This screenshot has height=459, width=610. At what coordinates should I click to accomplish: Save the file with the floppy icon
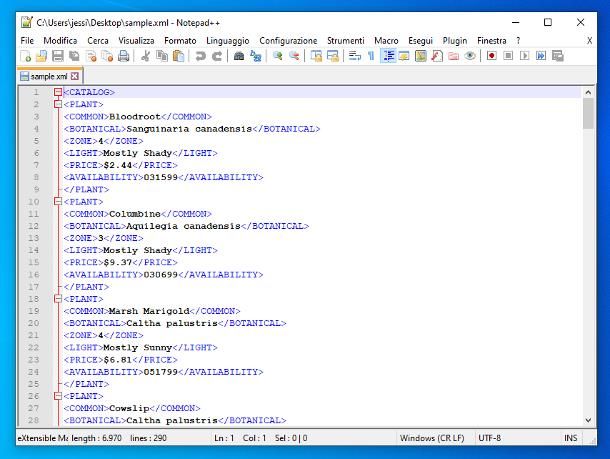58,56
